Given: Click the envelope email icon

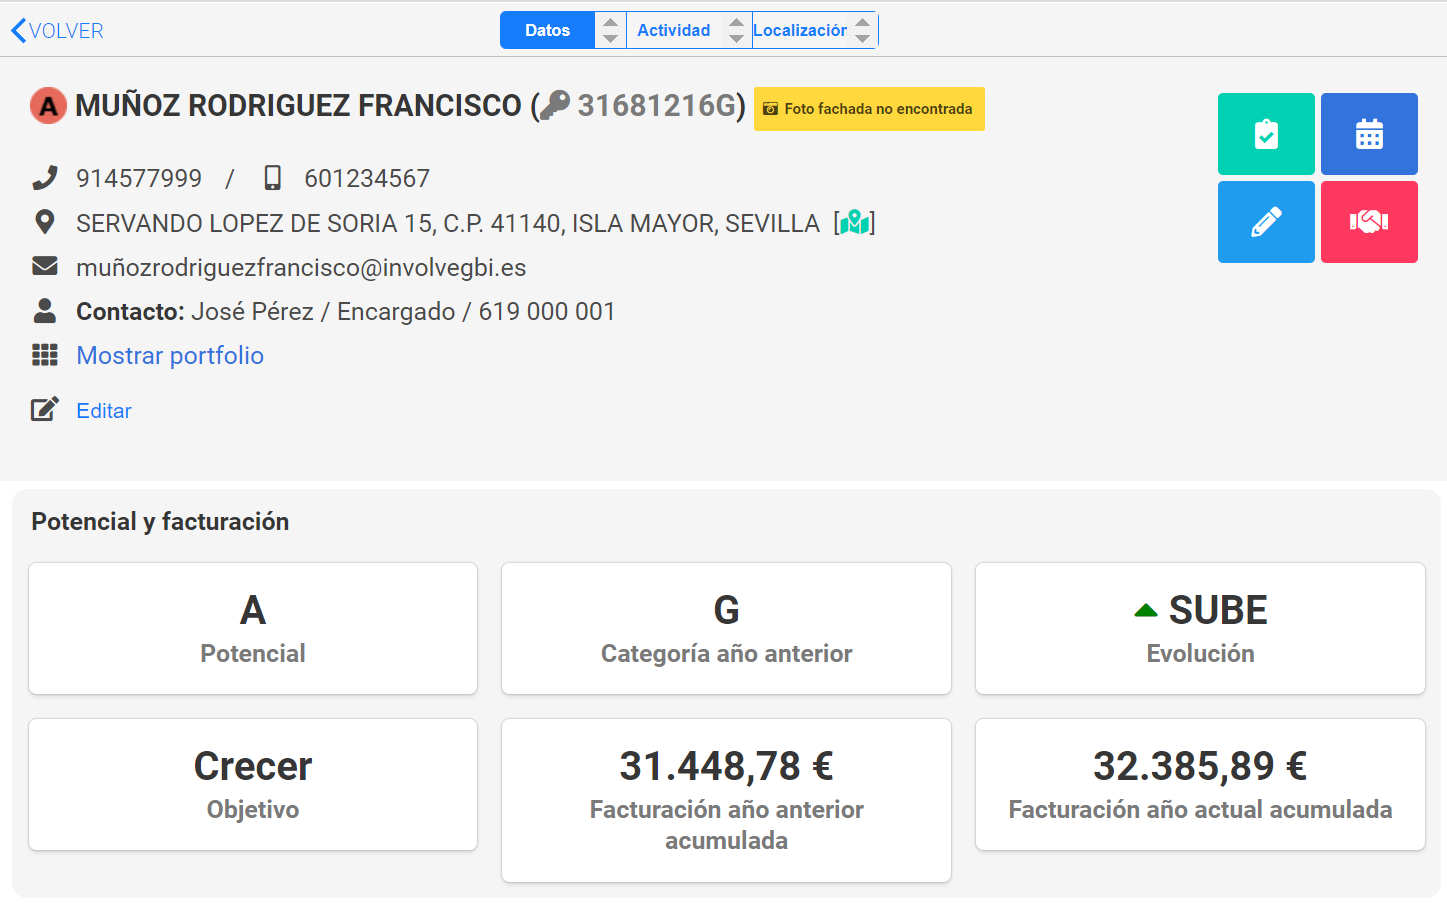Looking at the screenshot, I should 45,266.
